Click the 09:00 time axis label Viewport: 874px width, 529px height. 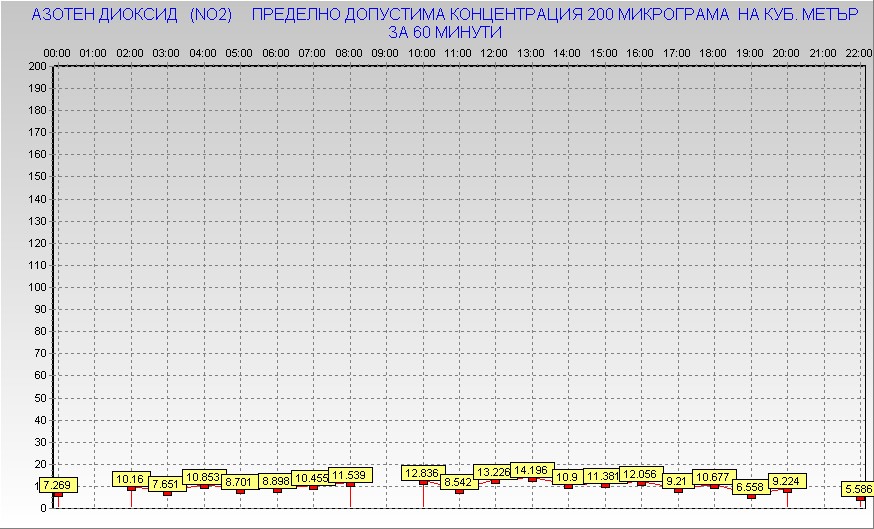tap(385, 52)
